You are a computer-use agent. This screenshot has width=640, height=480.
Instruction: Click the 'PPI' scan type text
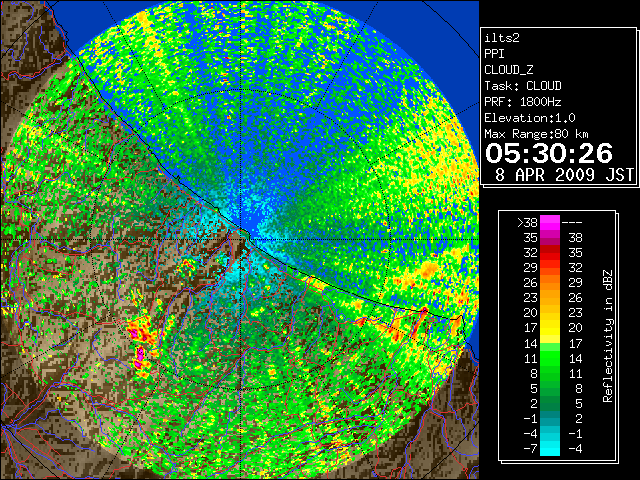pos(494,54)
